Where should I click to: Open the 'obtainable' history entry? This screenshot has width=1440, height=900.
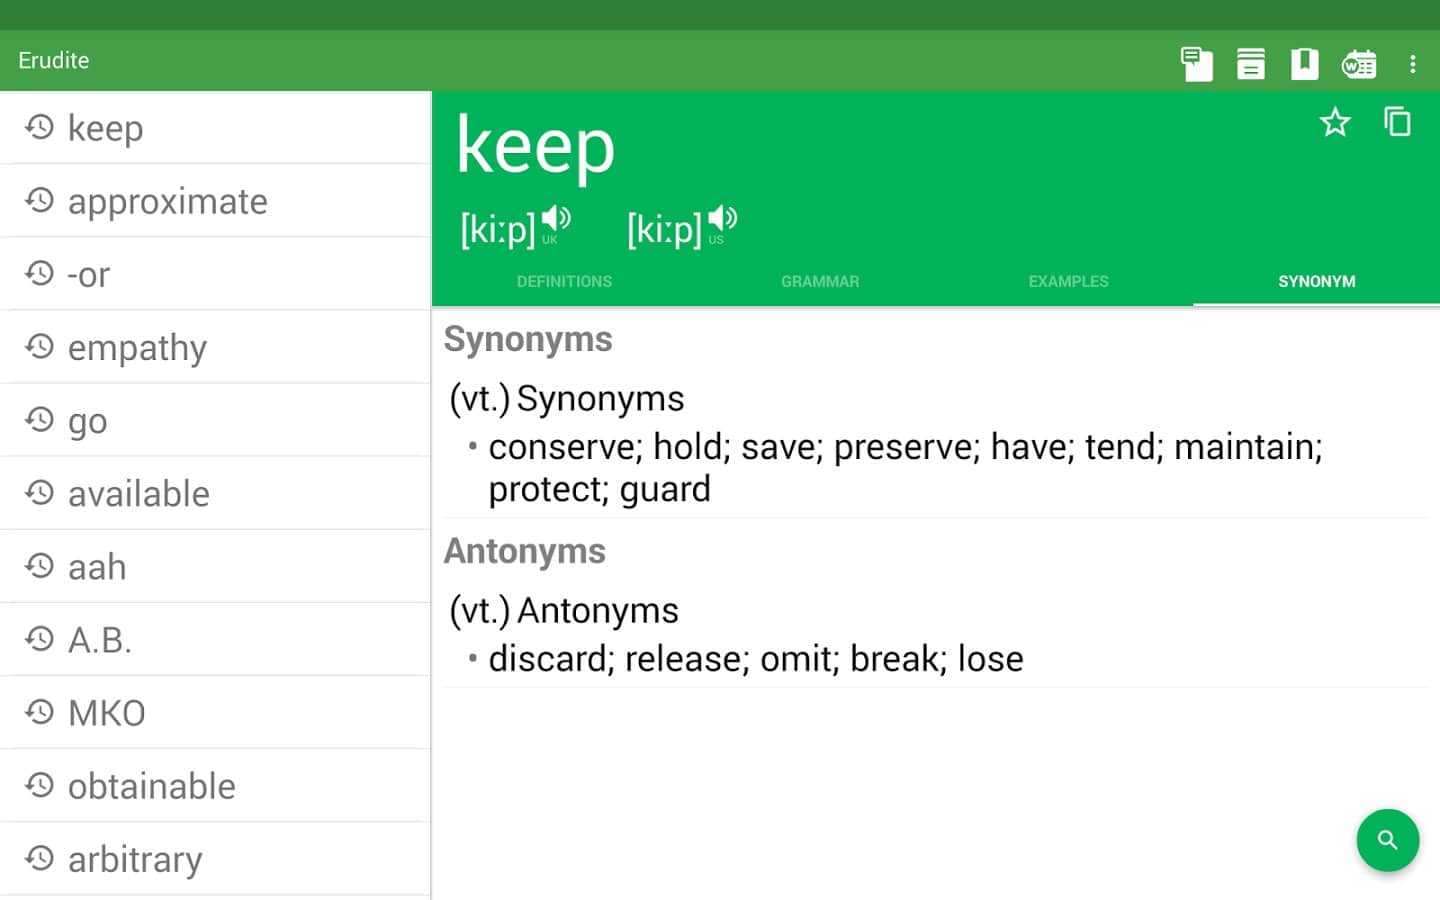coord(151,786)
